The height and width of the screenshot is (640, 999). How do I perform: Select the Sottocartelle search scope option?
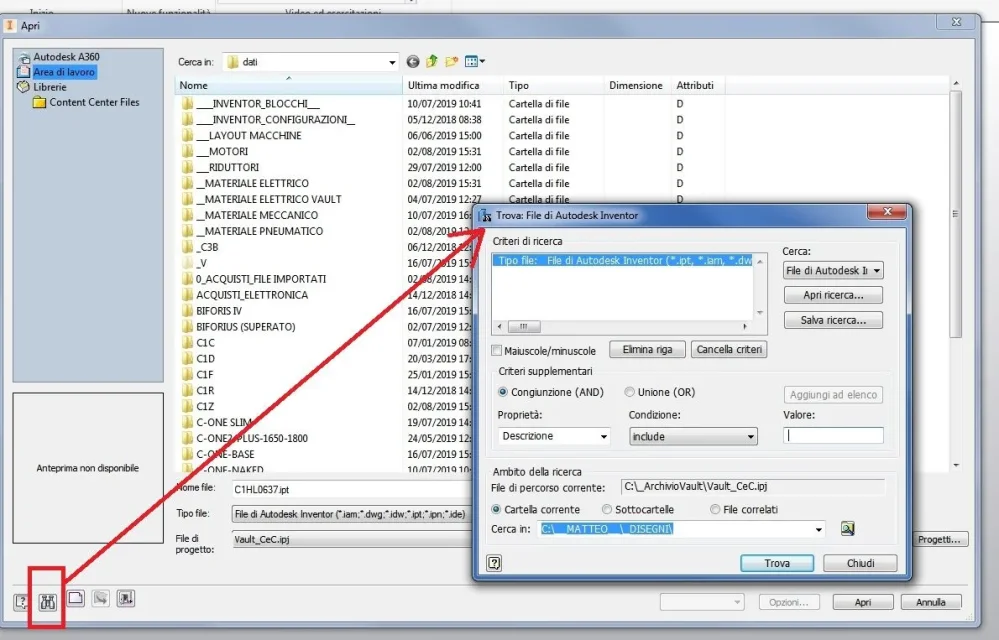[x=607, y=509]
